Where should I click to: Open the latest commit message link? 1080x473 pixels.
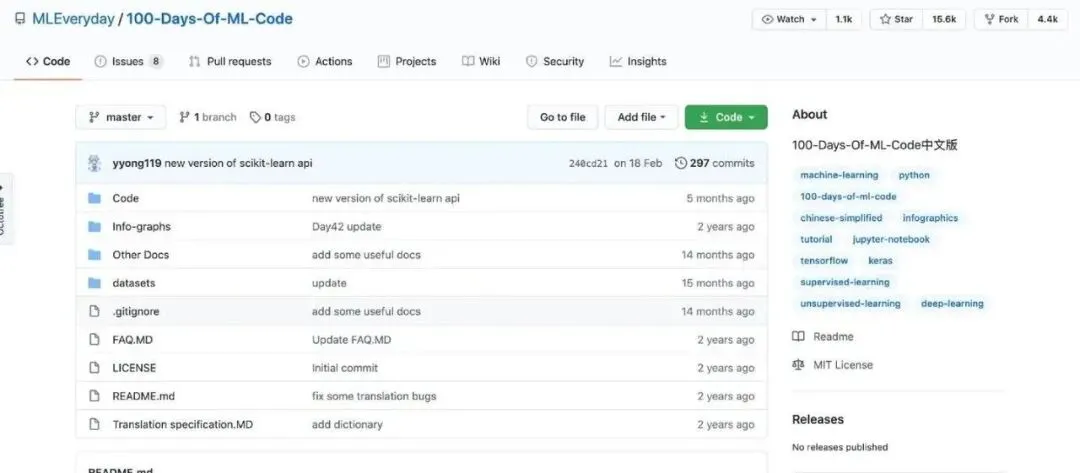click(x=238, y=163)
